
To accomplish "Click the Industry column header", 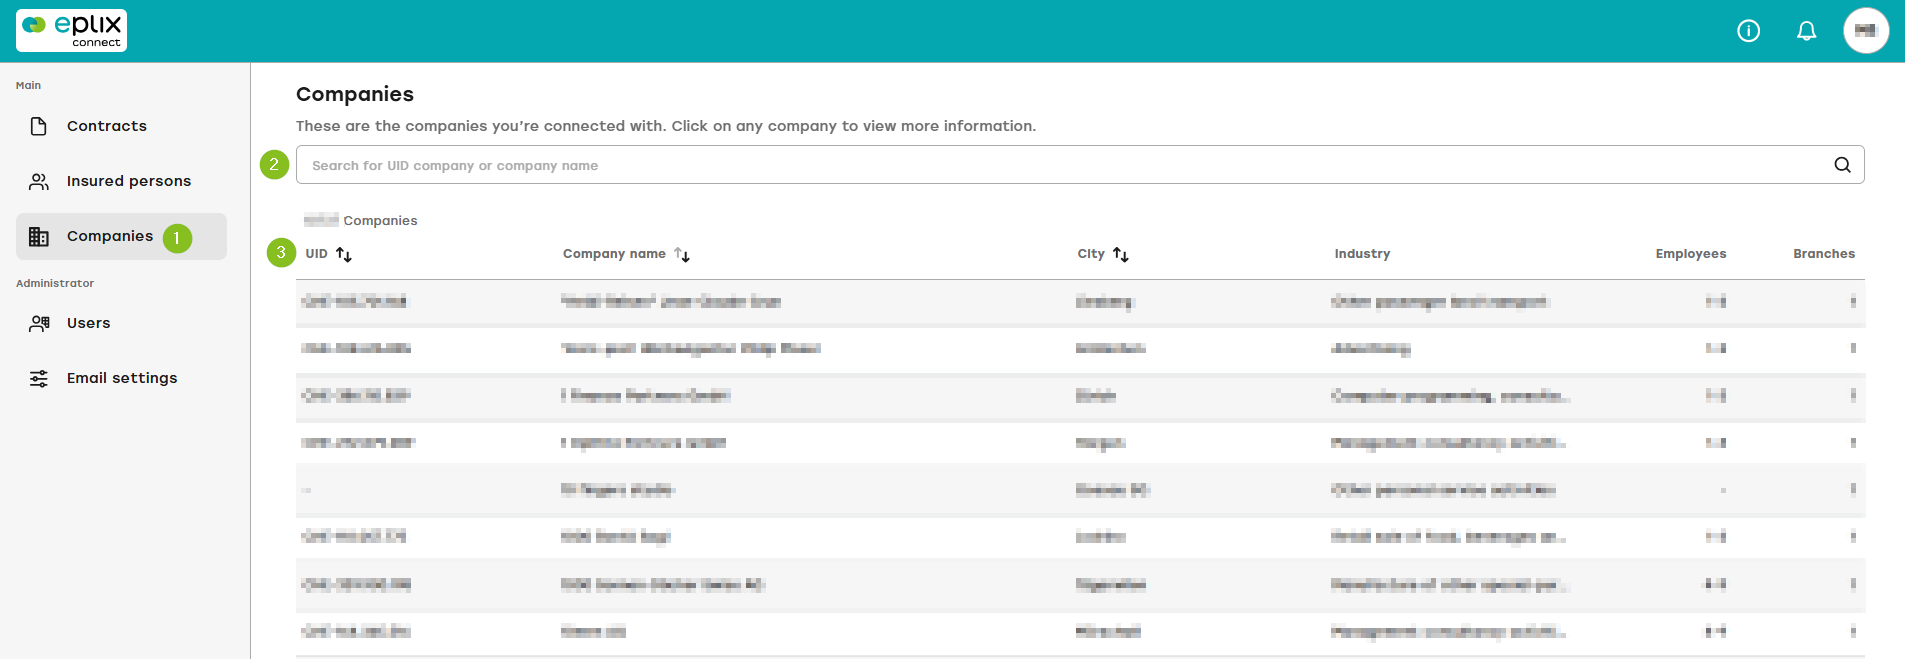I will coord(1362,254).
